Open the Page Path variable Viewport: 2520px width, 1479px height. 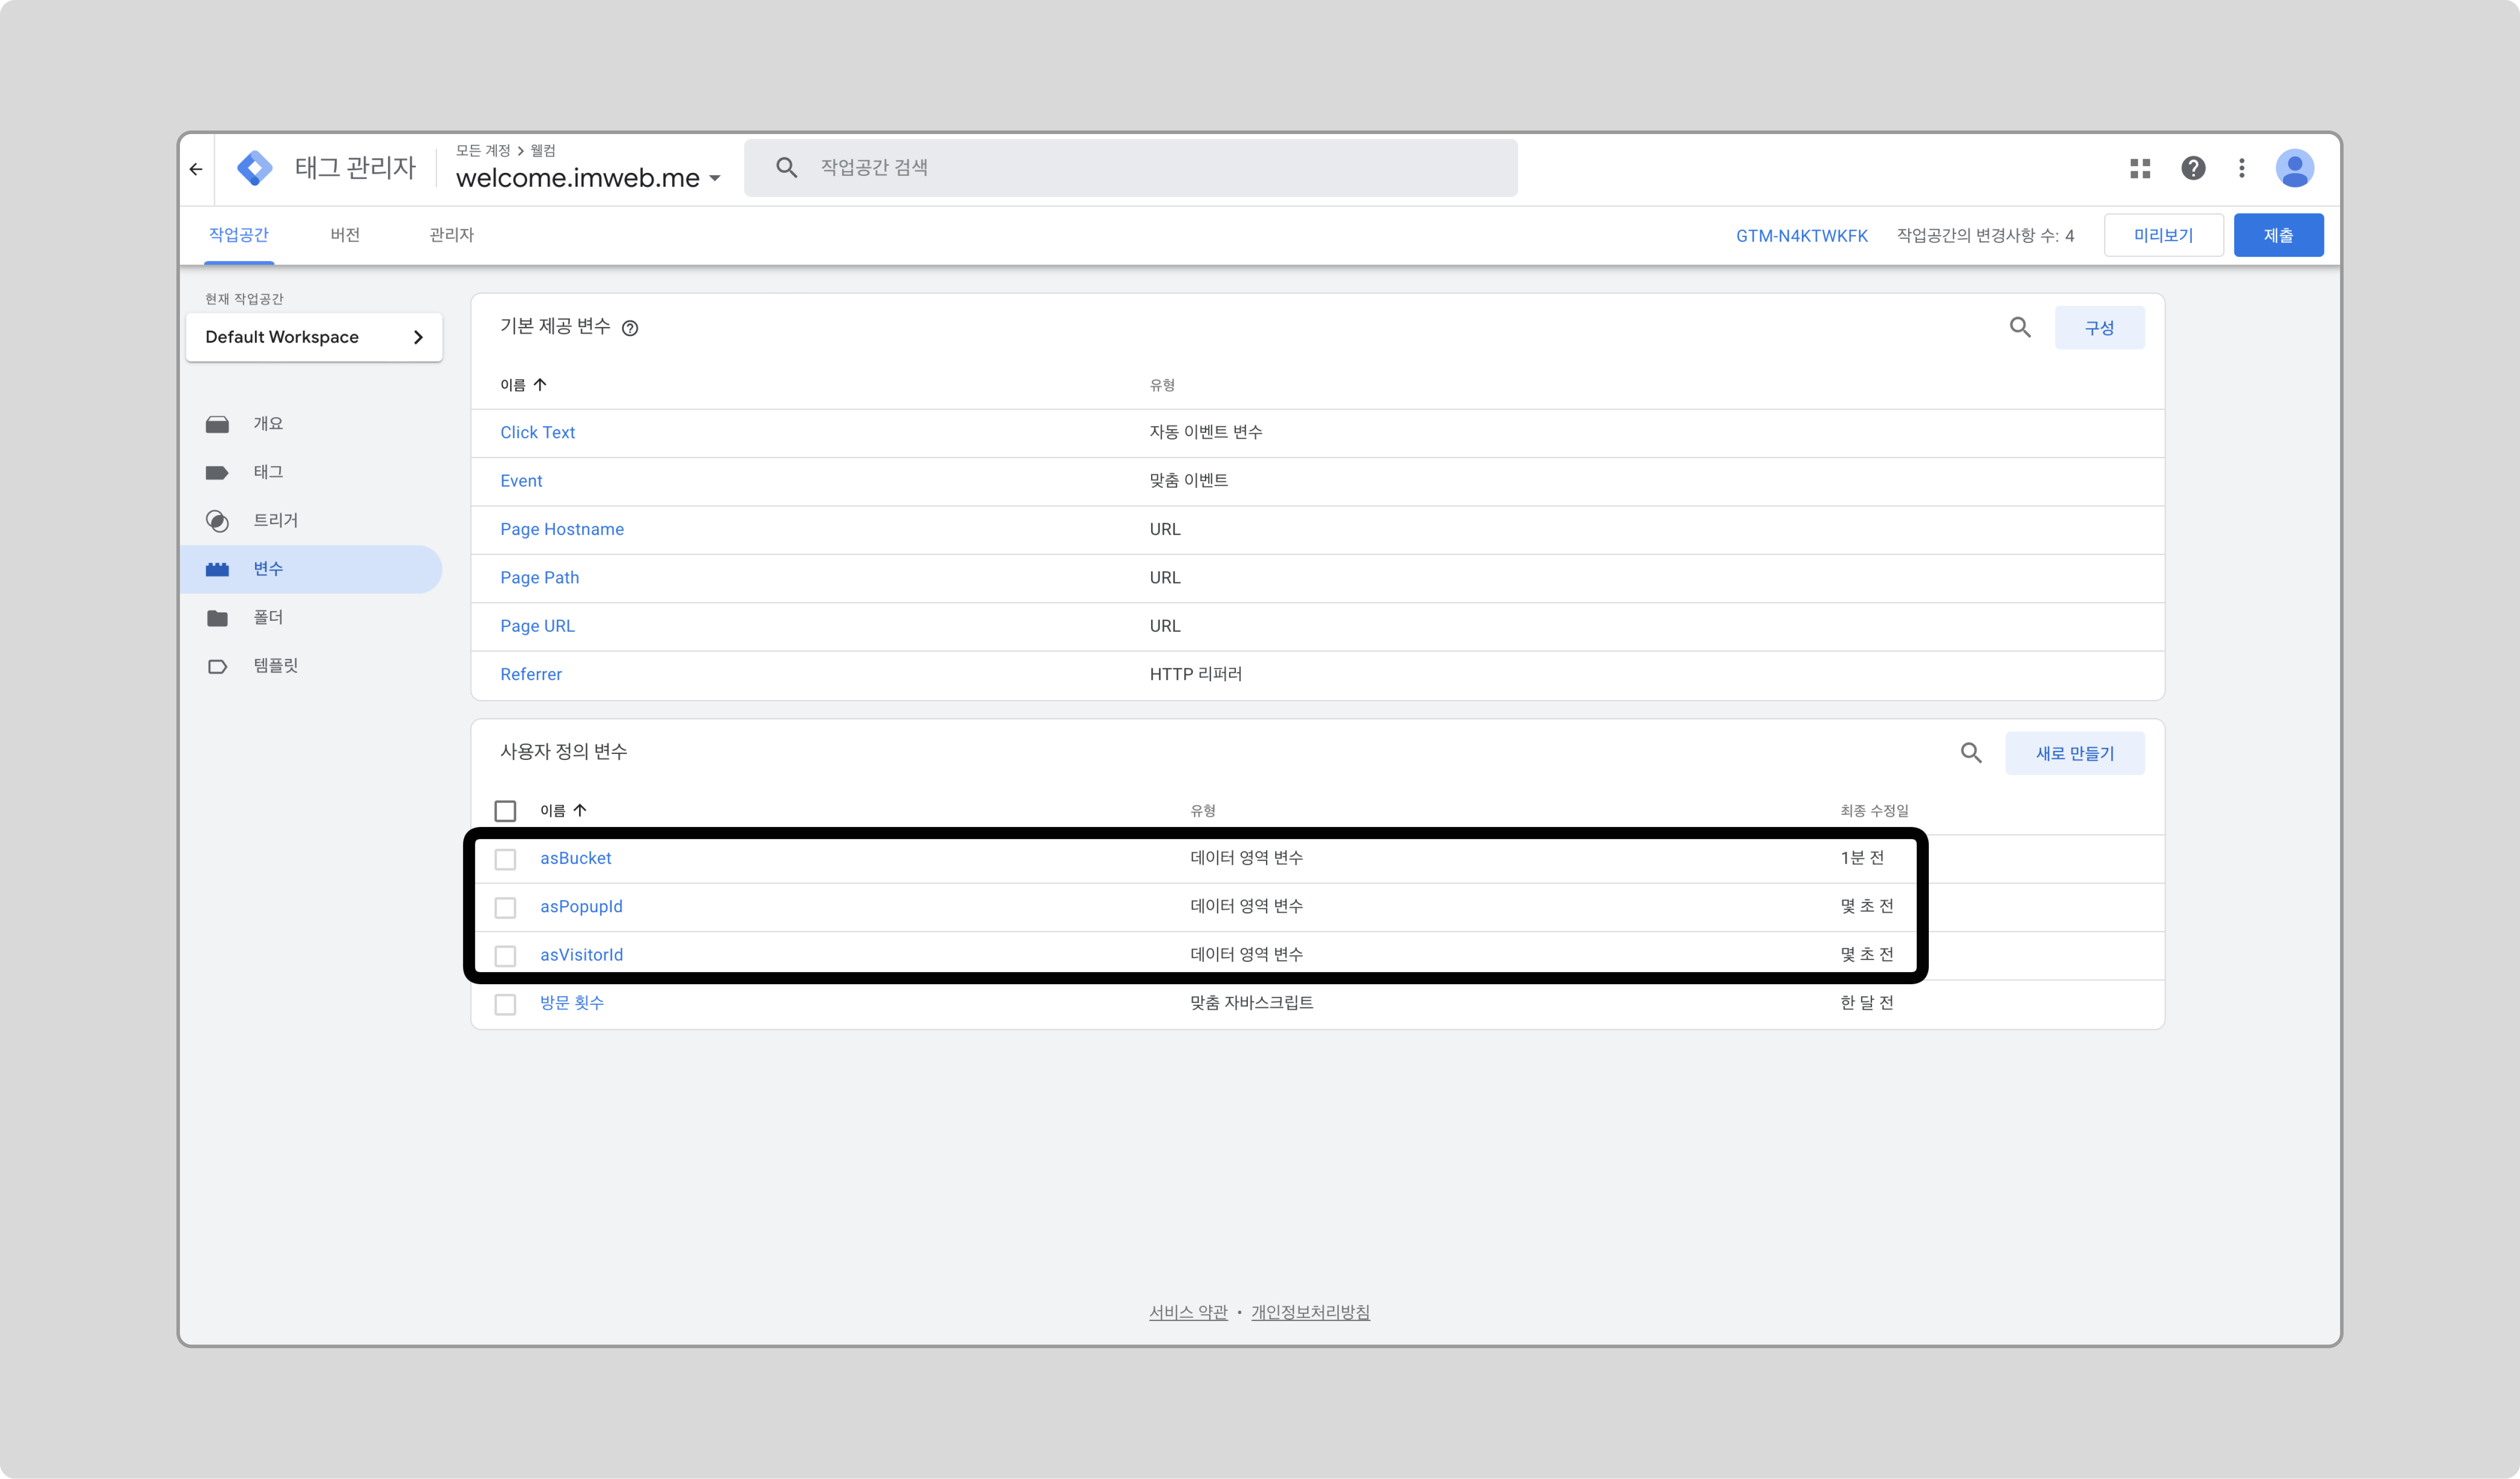(x=540, y=578)
